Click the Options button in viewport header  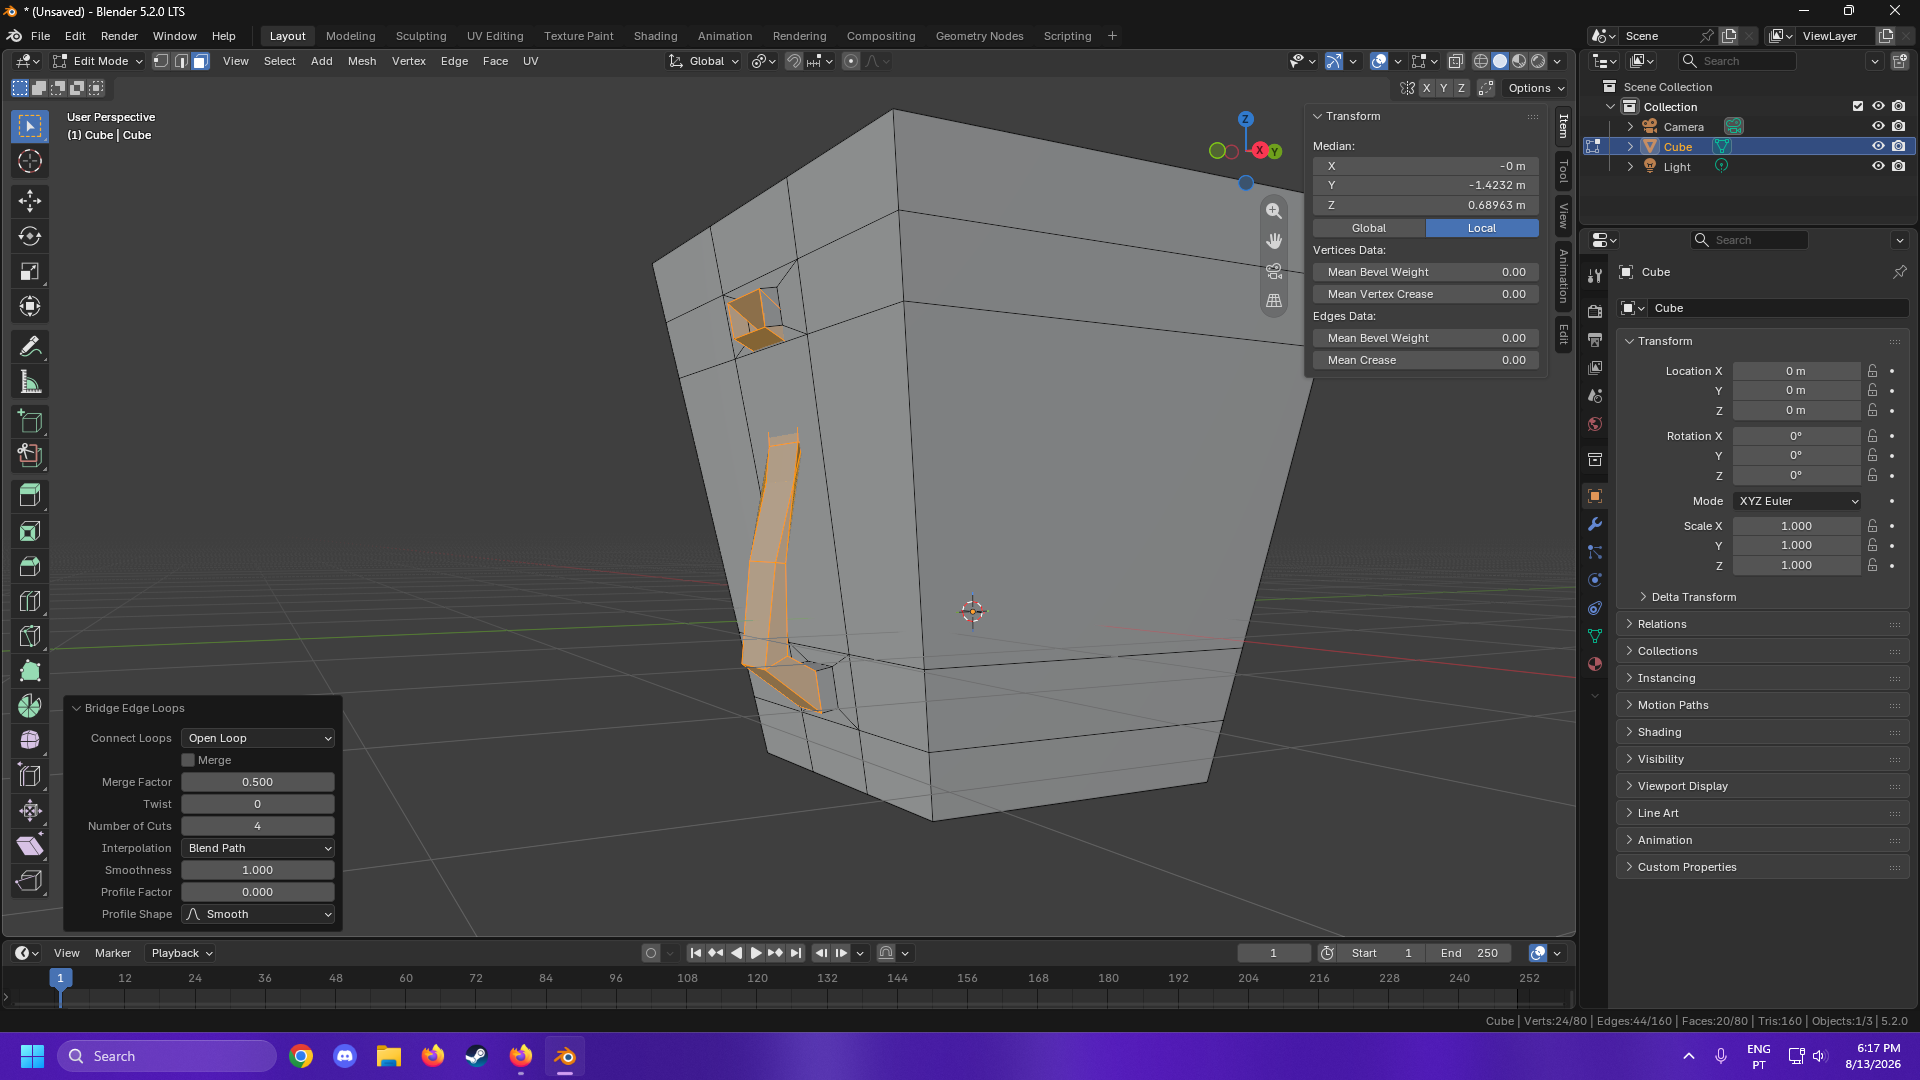click(1536, 88)
